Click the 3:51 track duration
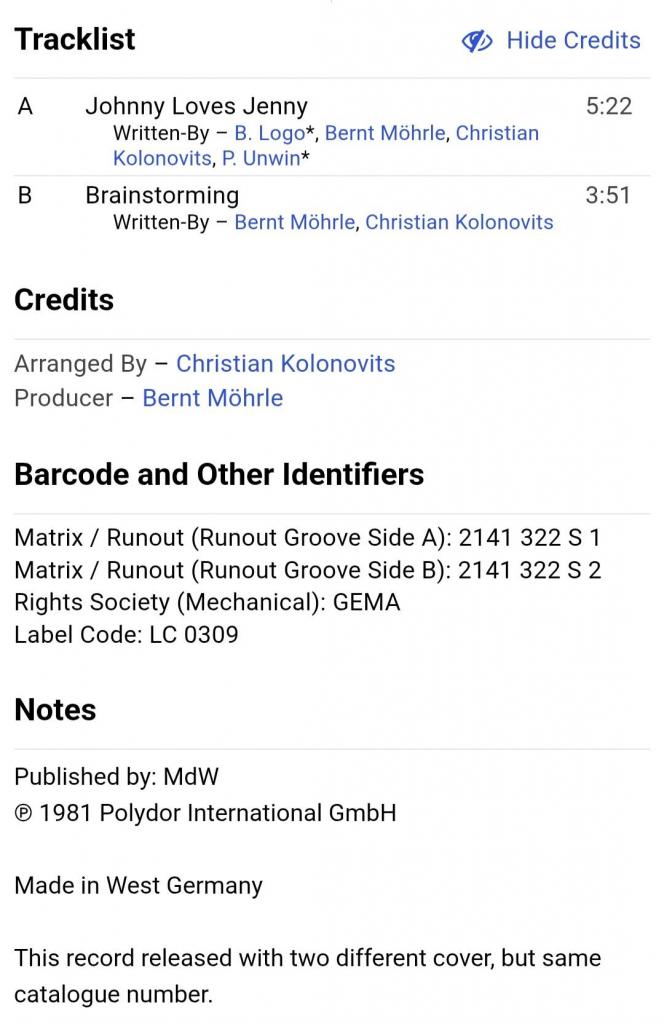This screenshot has height=1024, width=664. tap(608, 195)
